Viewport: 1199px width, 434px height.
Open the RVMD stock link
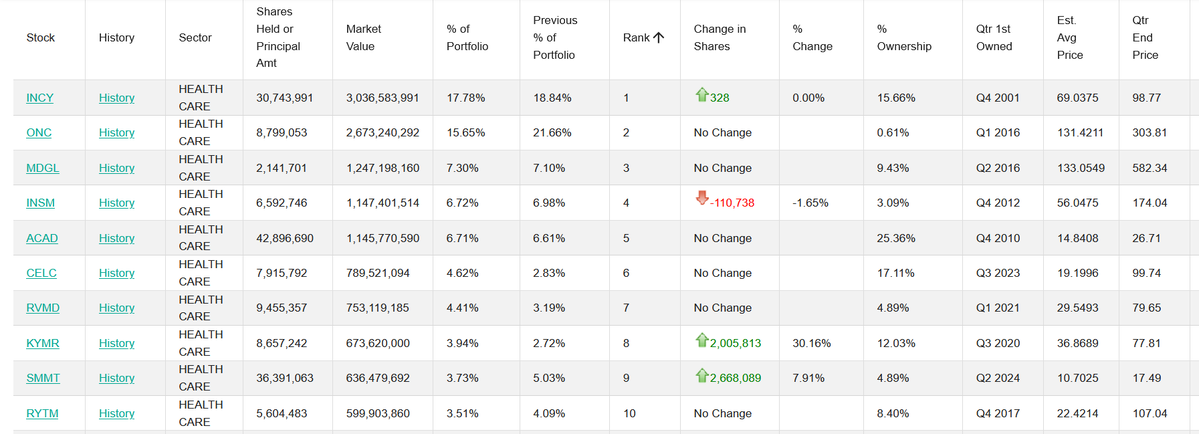click(43, 308)
